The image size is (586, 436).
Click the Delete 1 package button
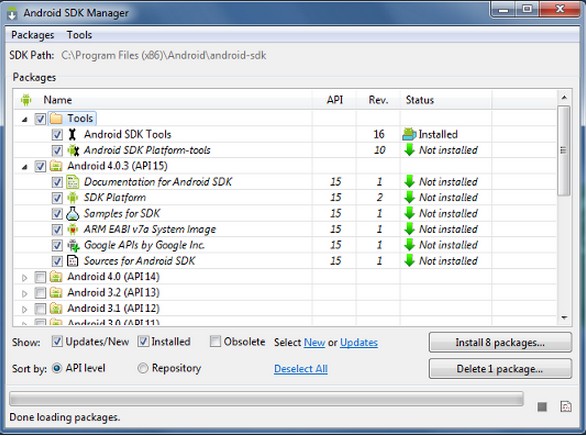click(x=500, y=369)
